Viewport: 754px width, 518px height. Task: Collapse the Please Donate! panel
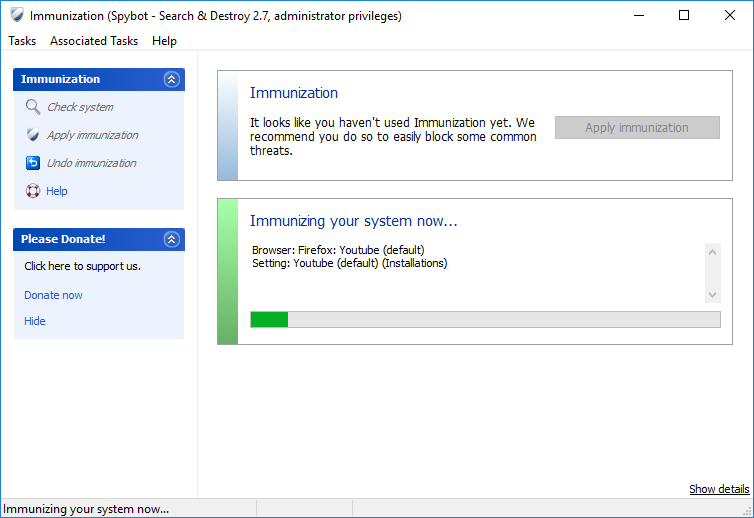[x=171, y=239]
